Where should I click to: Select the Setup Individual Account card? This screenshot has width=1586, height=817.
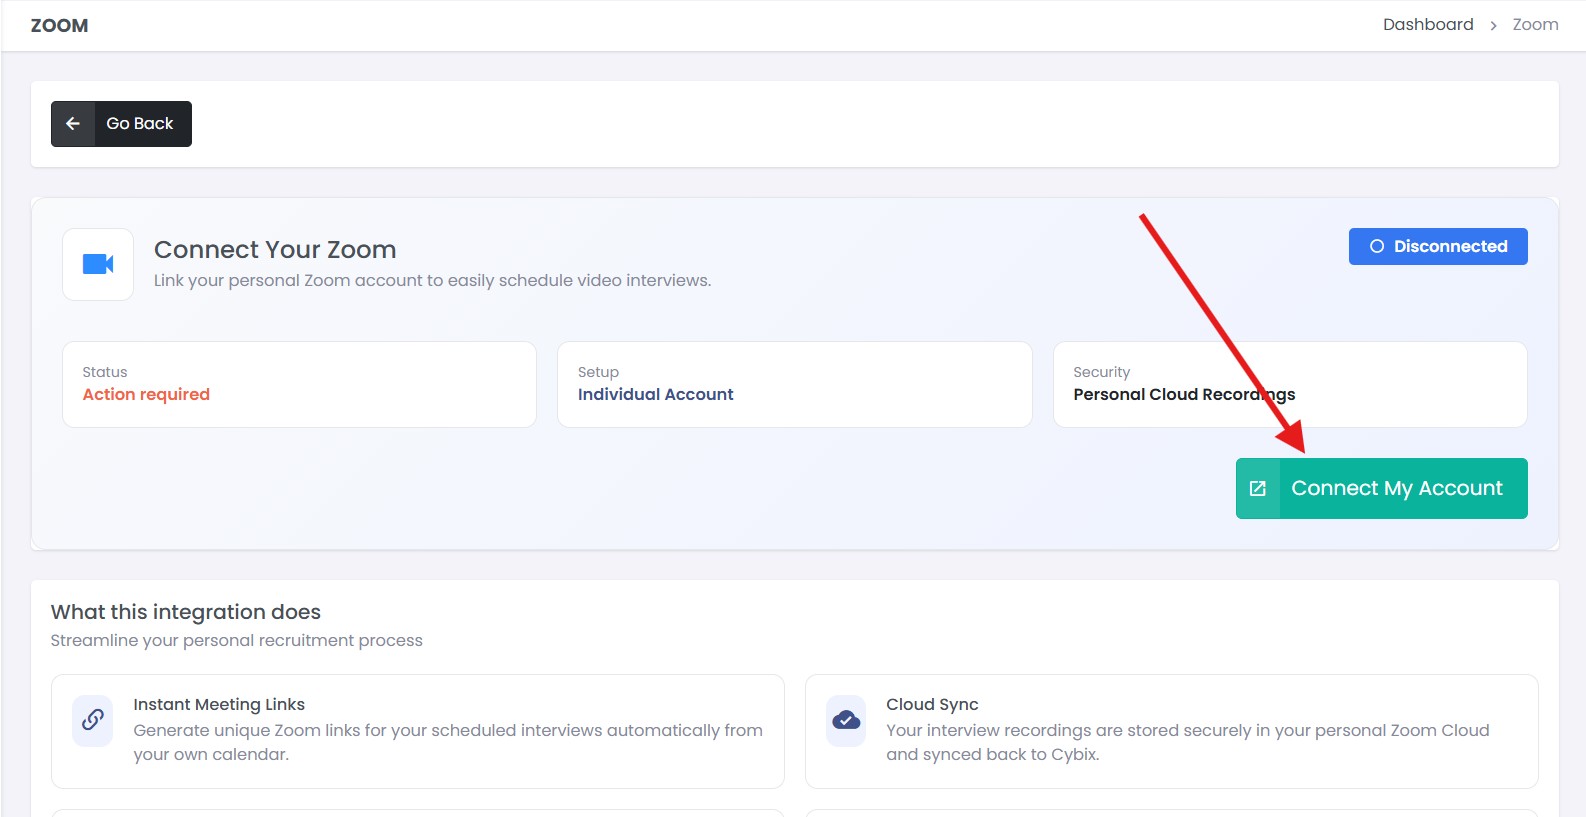click(794, 385)
